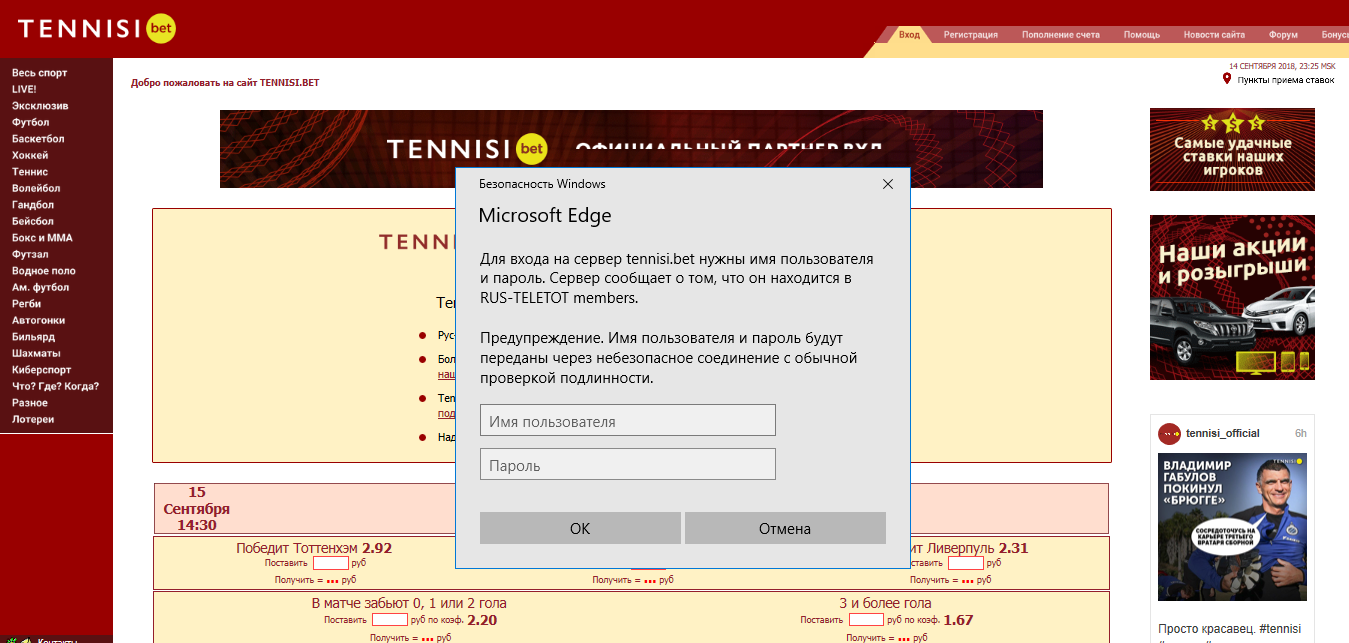The image size is (1349, 643).
Task: Click the 15 Сентября 14:30 match date
Action: (x=197, y=508)
